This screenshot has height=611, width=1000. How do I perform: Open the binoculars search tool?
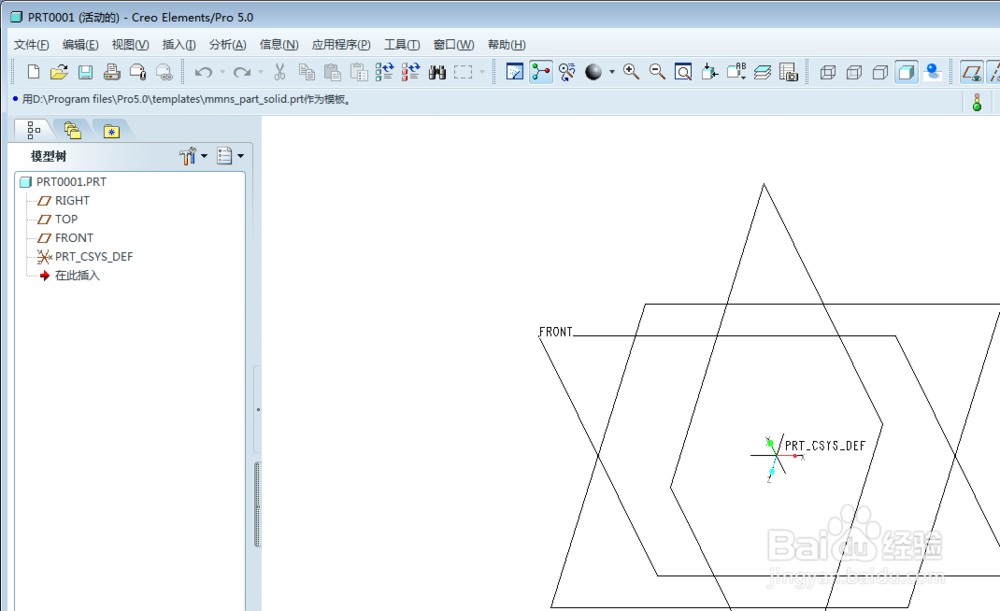tap(437, 72)
